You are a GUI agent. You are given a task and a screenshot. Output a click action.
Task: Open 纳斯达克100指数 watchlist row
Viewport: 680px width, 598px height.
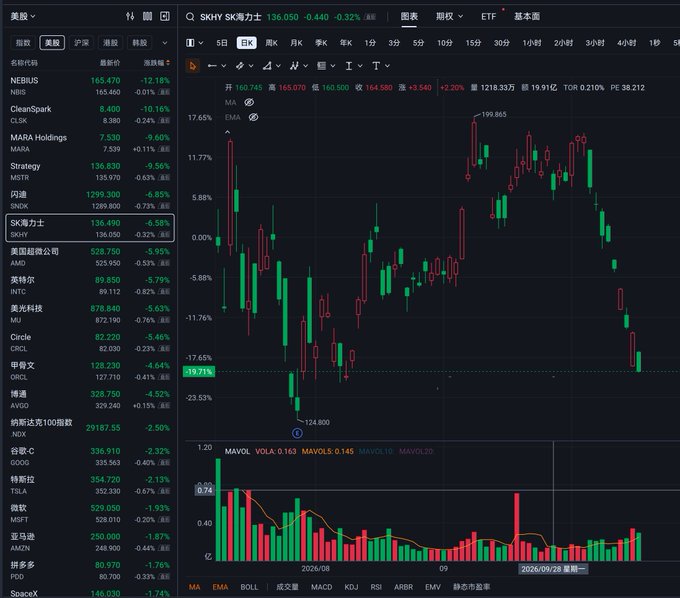point(90,428)
